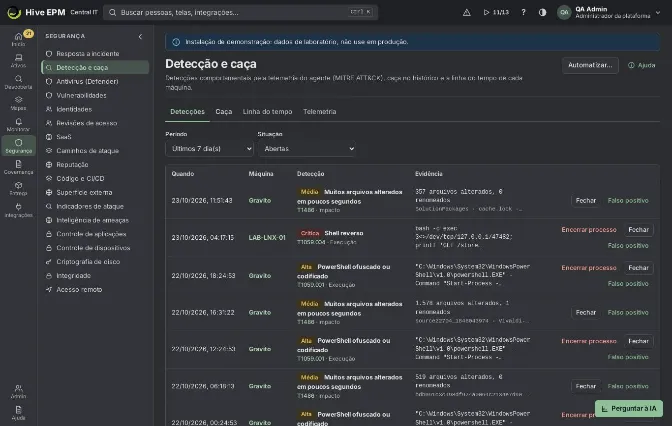Click the Quando column header
The height and width of the screenshot is (426, 672).
(183, 174)
